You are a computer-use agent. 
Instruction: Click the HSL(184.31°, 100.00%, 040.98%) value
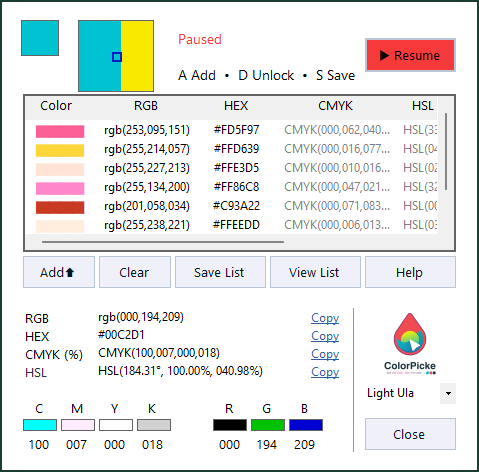coord(180,371)
